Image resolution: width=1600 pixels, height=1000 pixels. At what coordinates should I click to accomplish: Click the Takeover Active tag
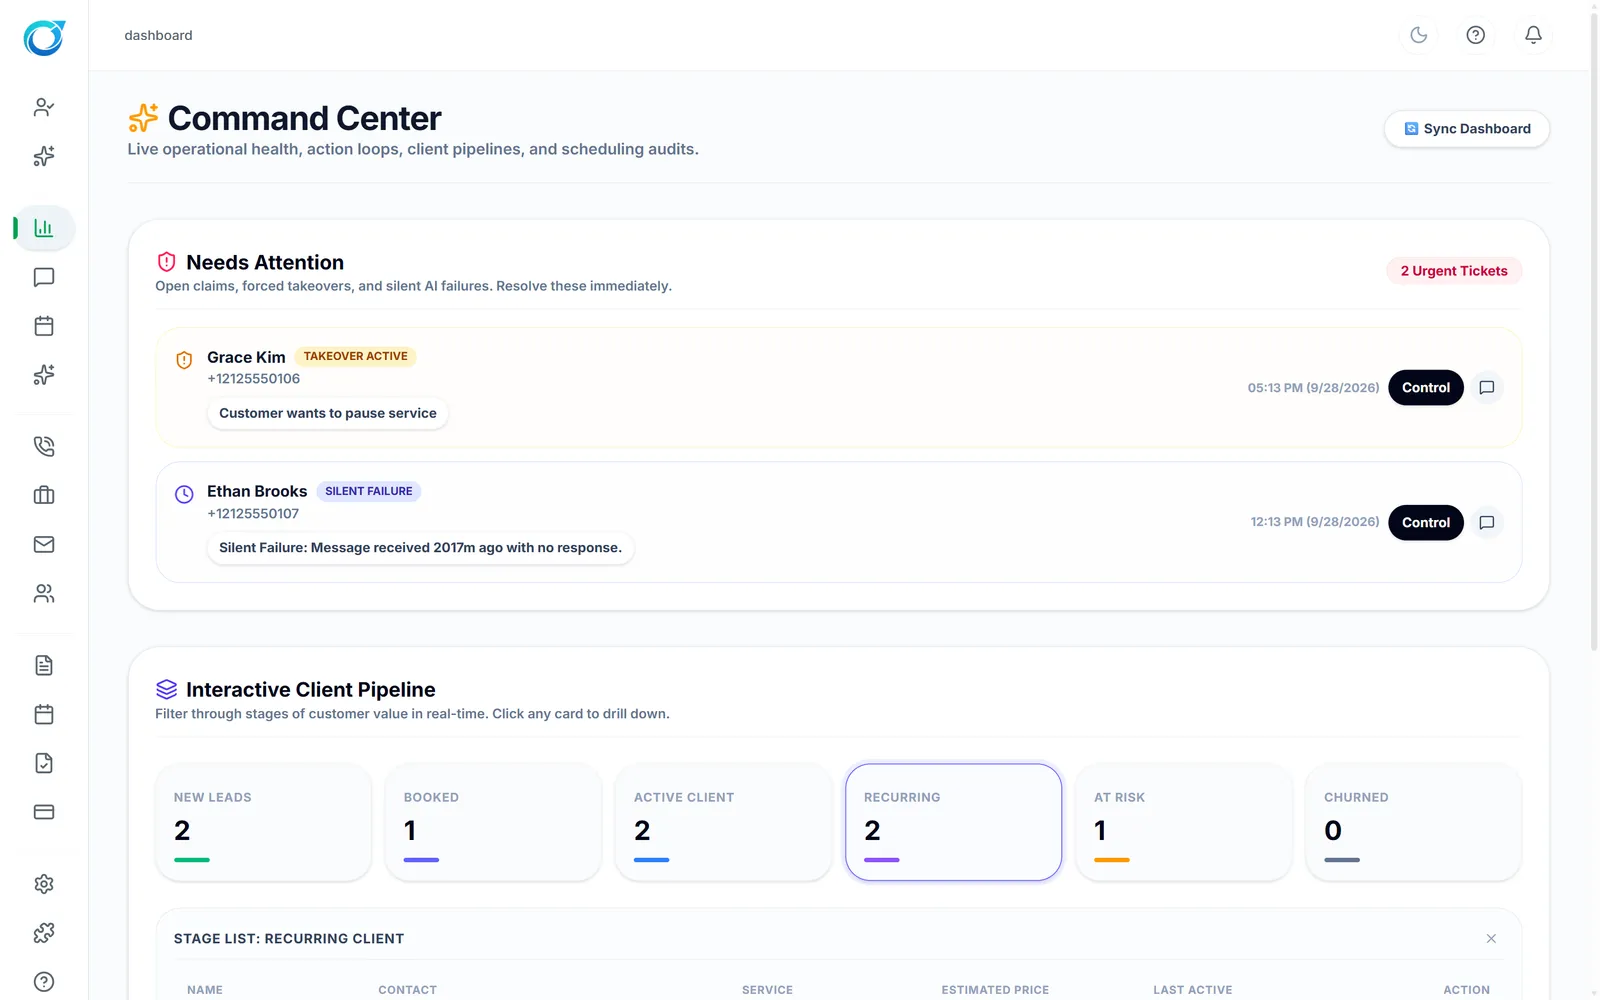tap(356, 356)
